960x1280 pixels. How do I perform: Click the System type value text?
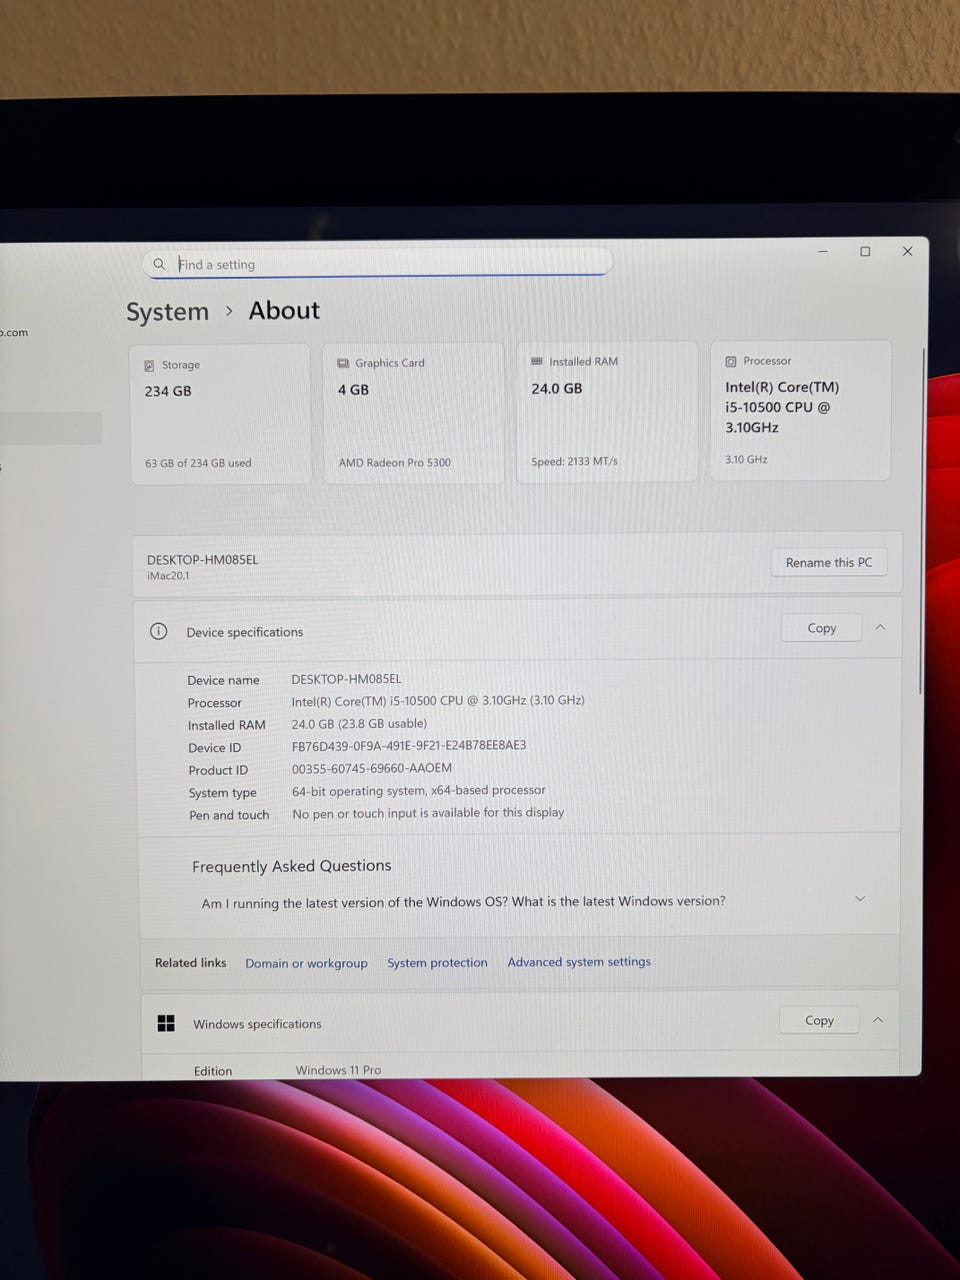[x=419, y=790]
